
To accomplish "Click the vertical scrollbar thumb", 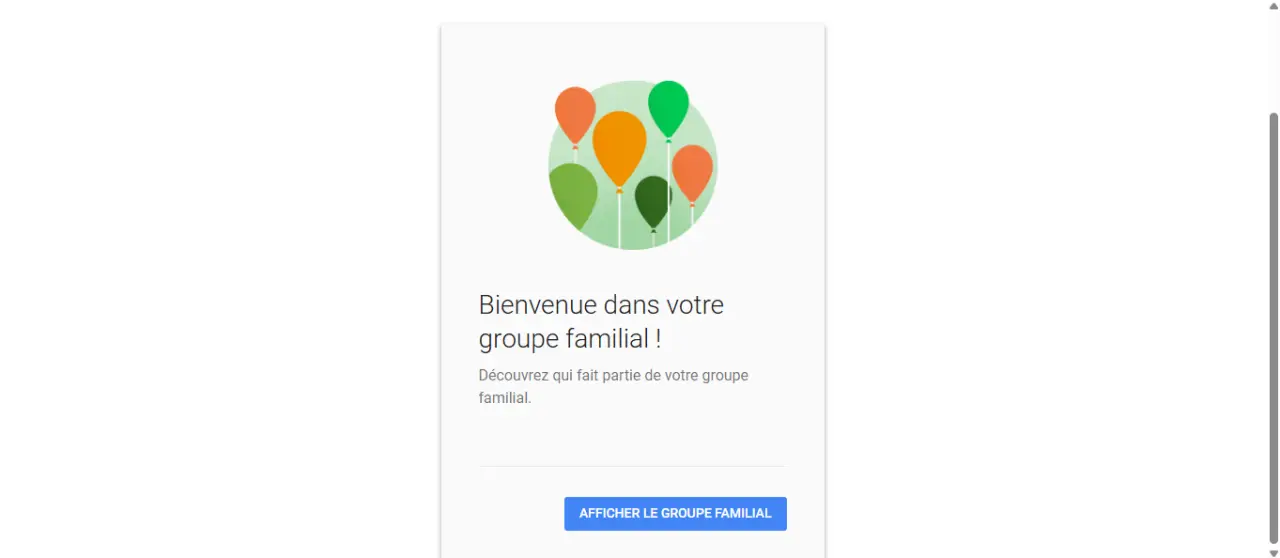I will pos(1273,327).
